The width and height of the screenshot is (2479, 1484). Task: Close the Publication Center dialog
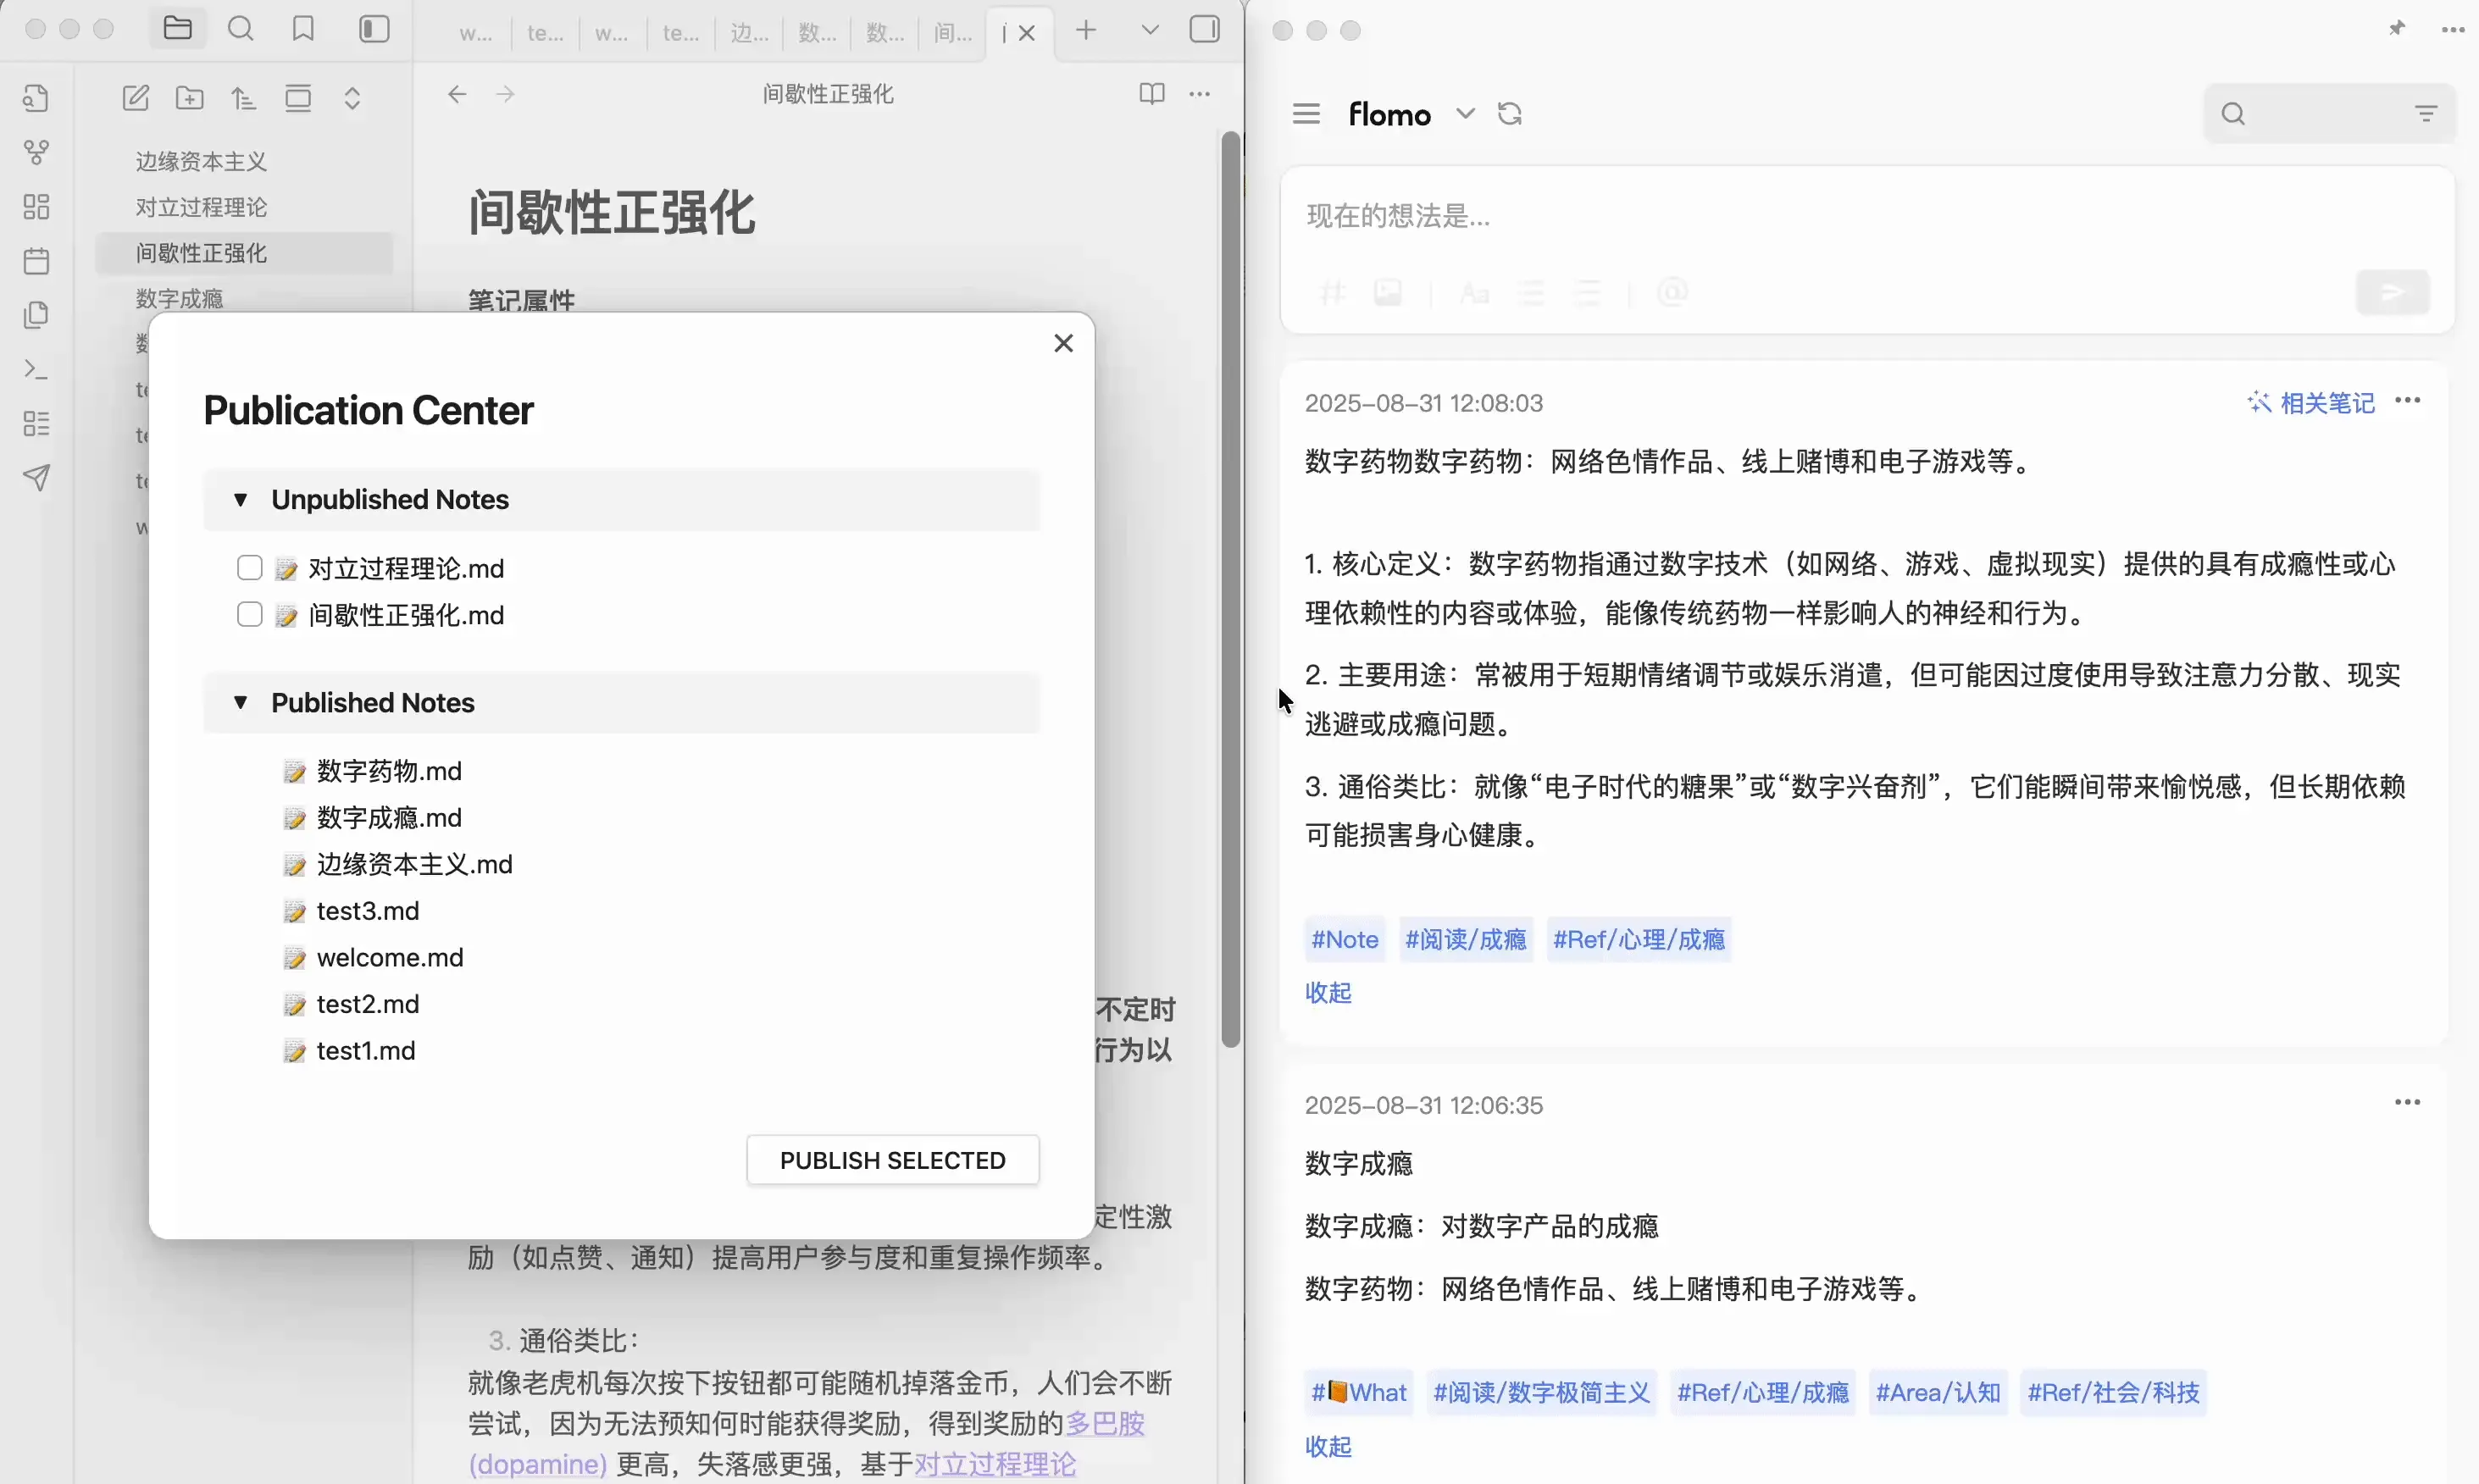pyautogui.click(x=1063, y=343)
